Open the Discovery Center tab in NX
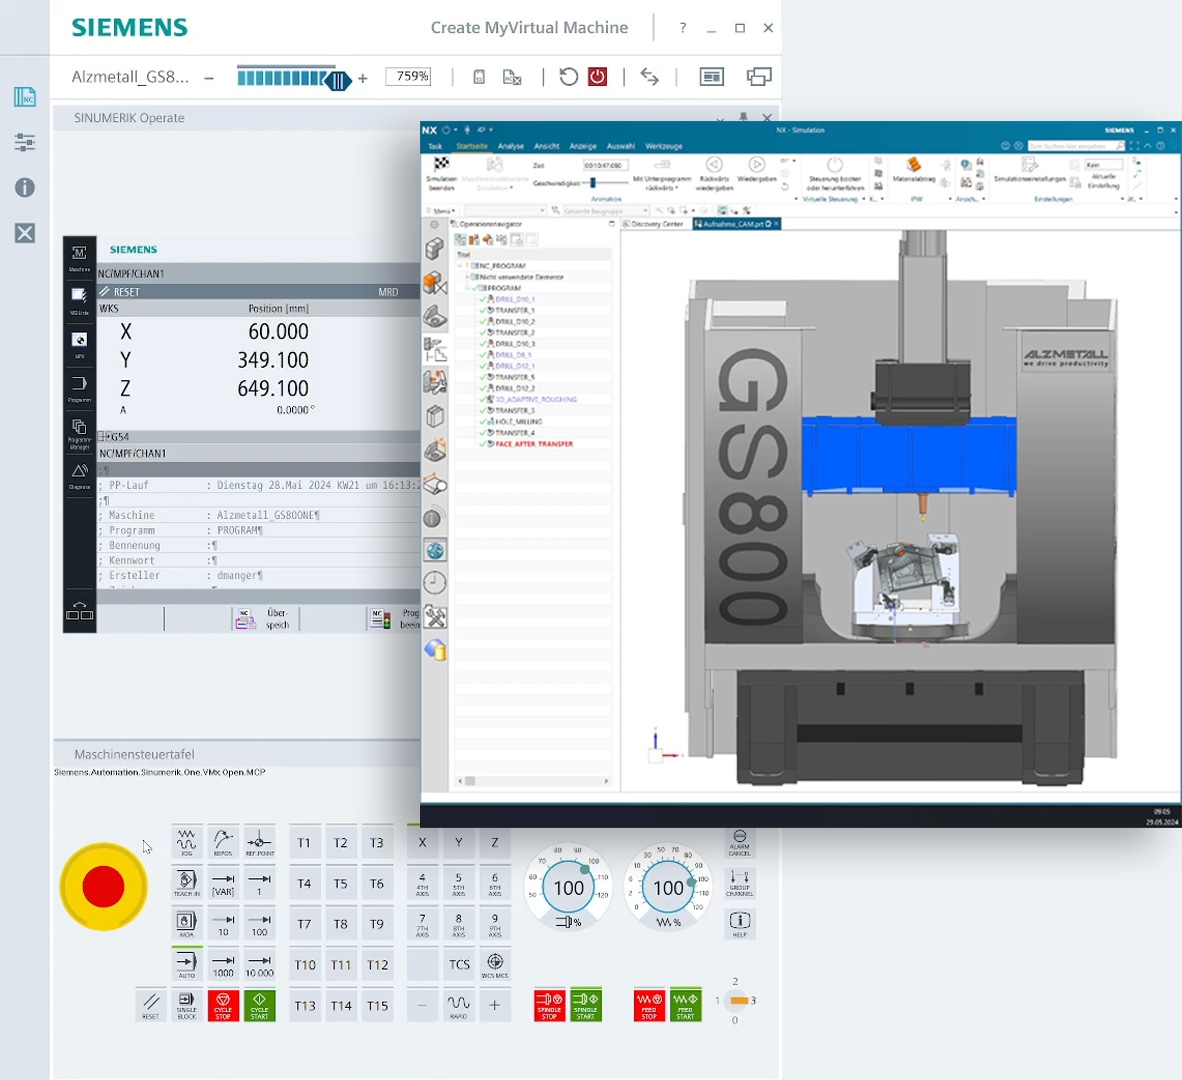This screenshot has width=1182, height=1080. [x=653, y=224]
